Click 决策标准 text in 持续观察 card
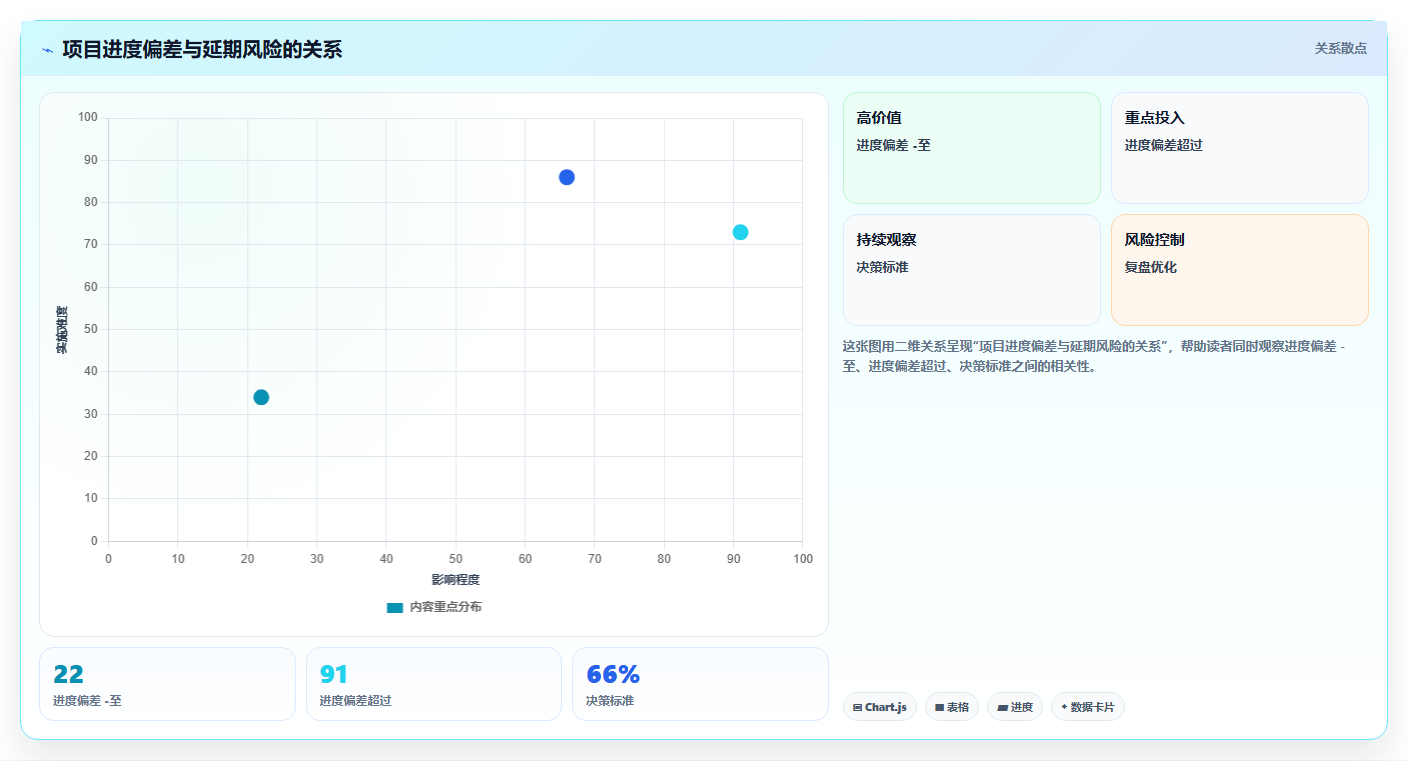 883,268
